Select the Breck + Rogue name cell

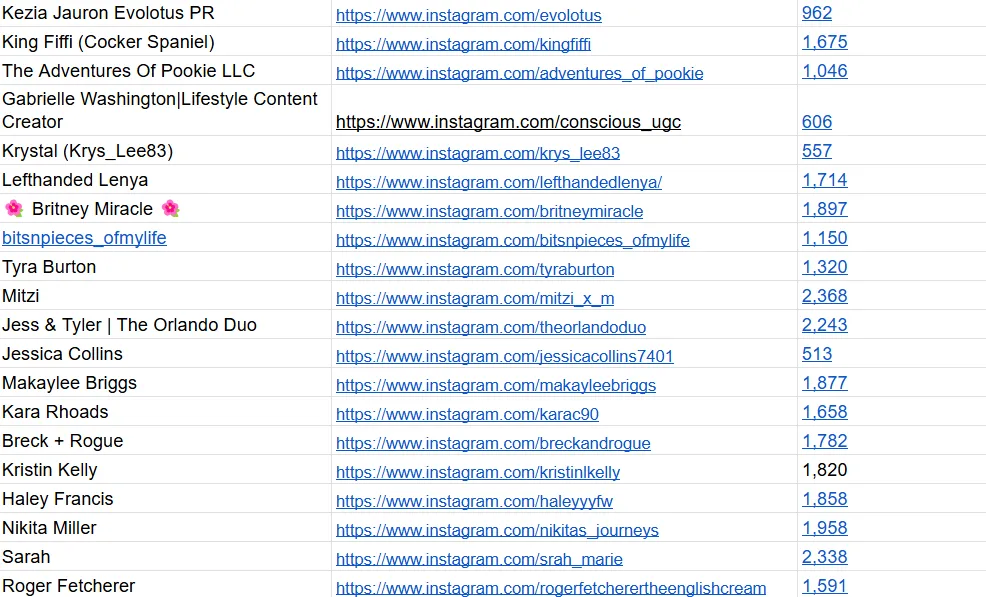point(63,441)
